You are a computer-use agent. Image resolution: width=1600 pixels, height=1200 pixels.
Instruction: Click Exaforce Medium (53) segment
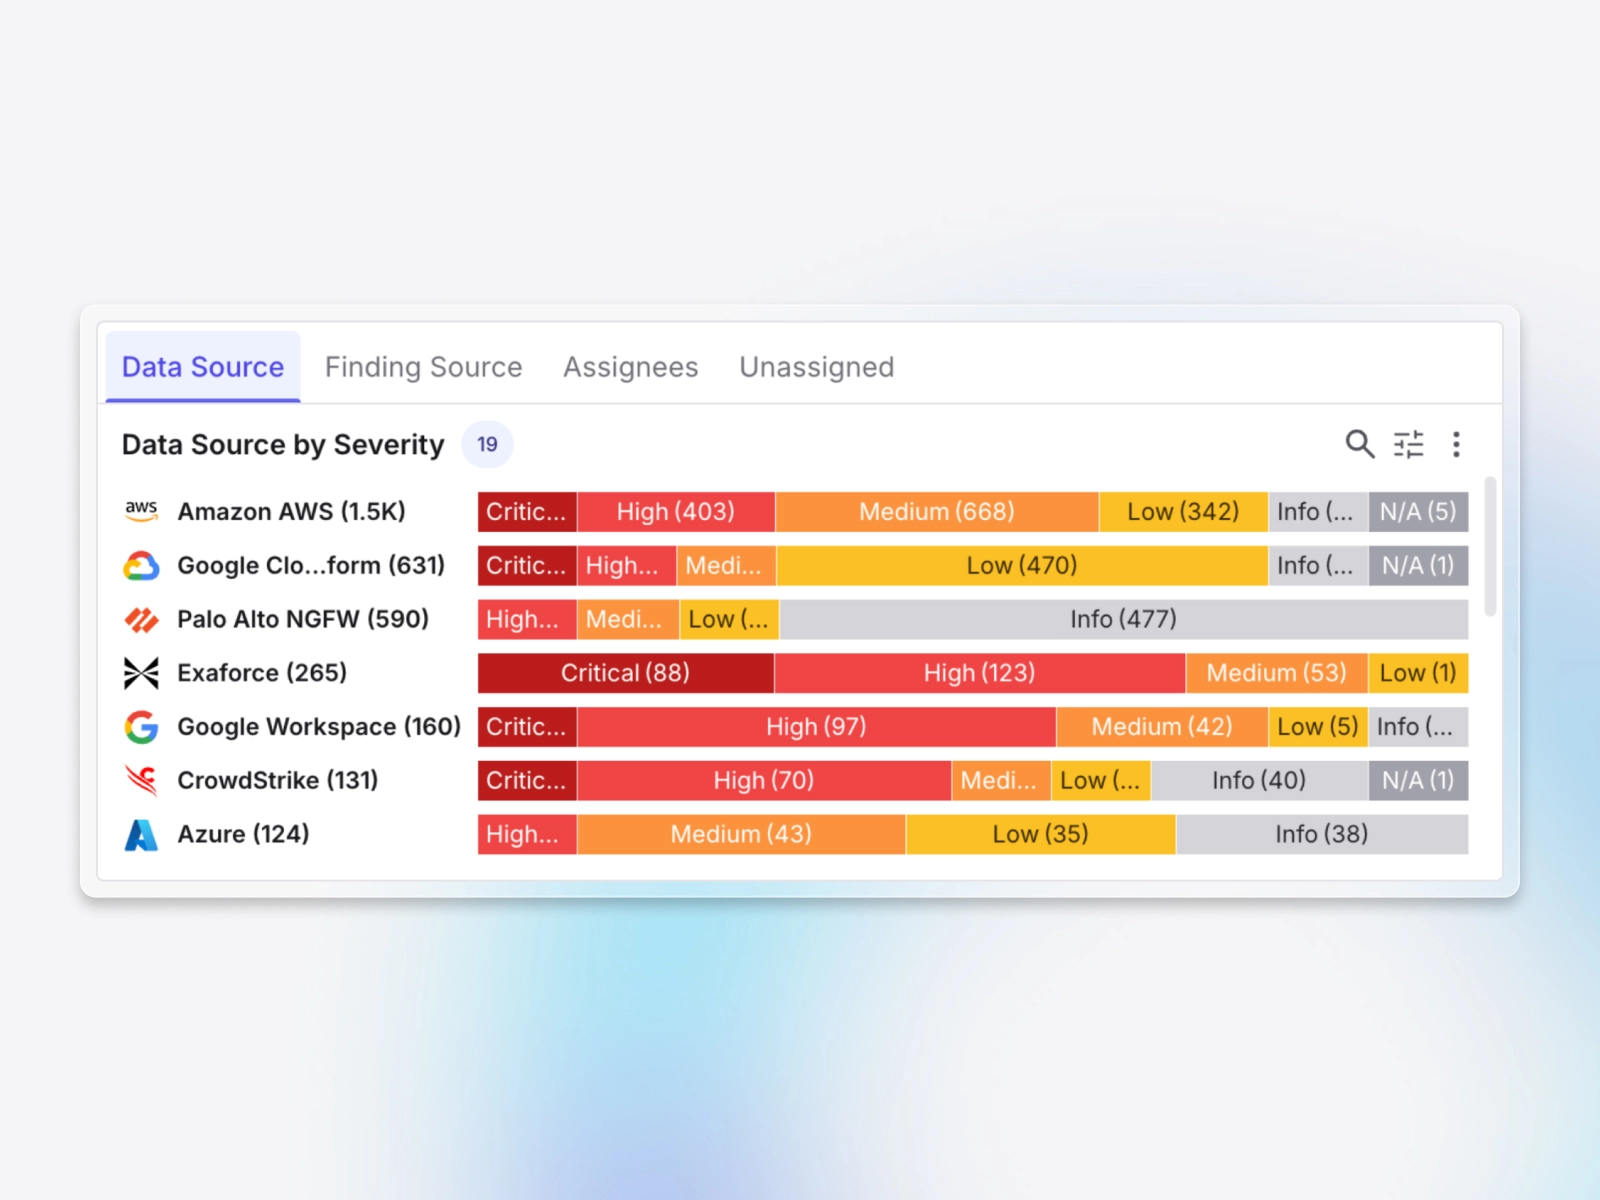coord(1277,673)
